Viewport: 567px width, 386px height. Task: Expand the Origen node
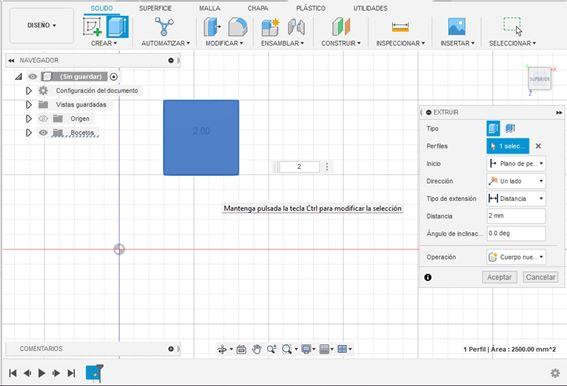pos(29,119)
